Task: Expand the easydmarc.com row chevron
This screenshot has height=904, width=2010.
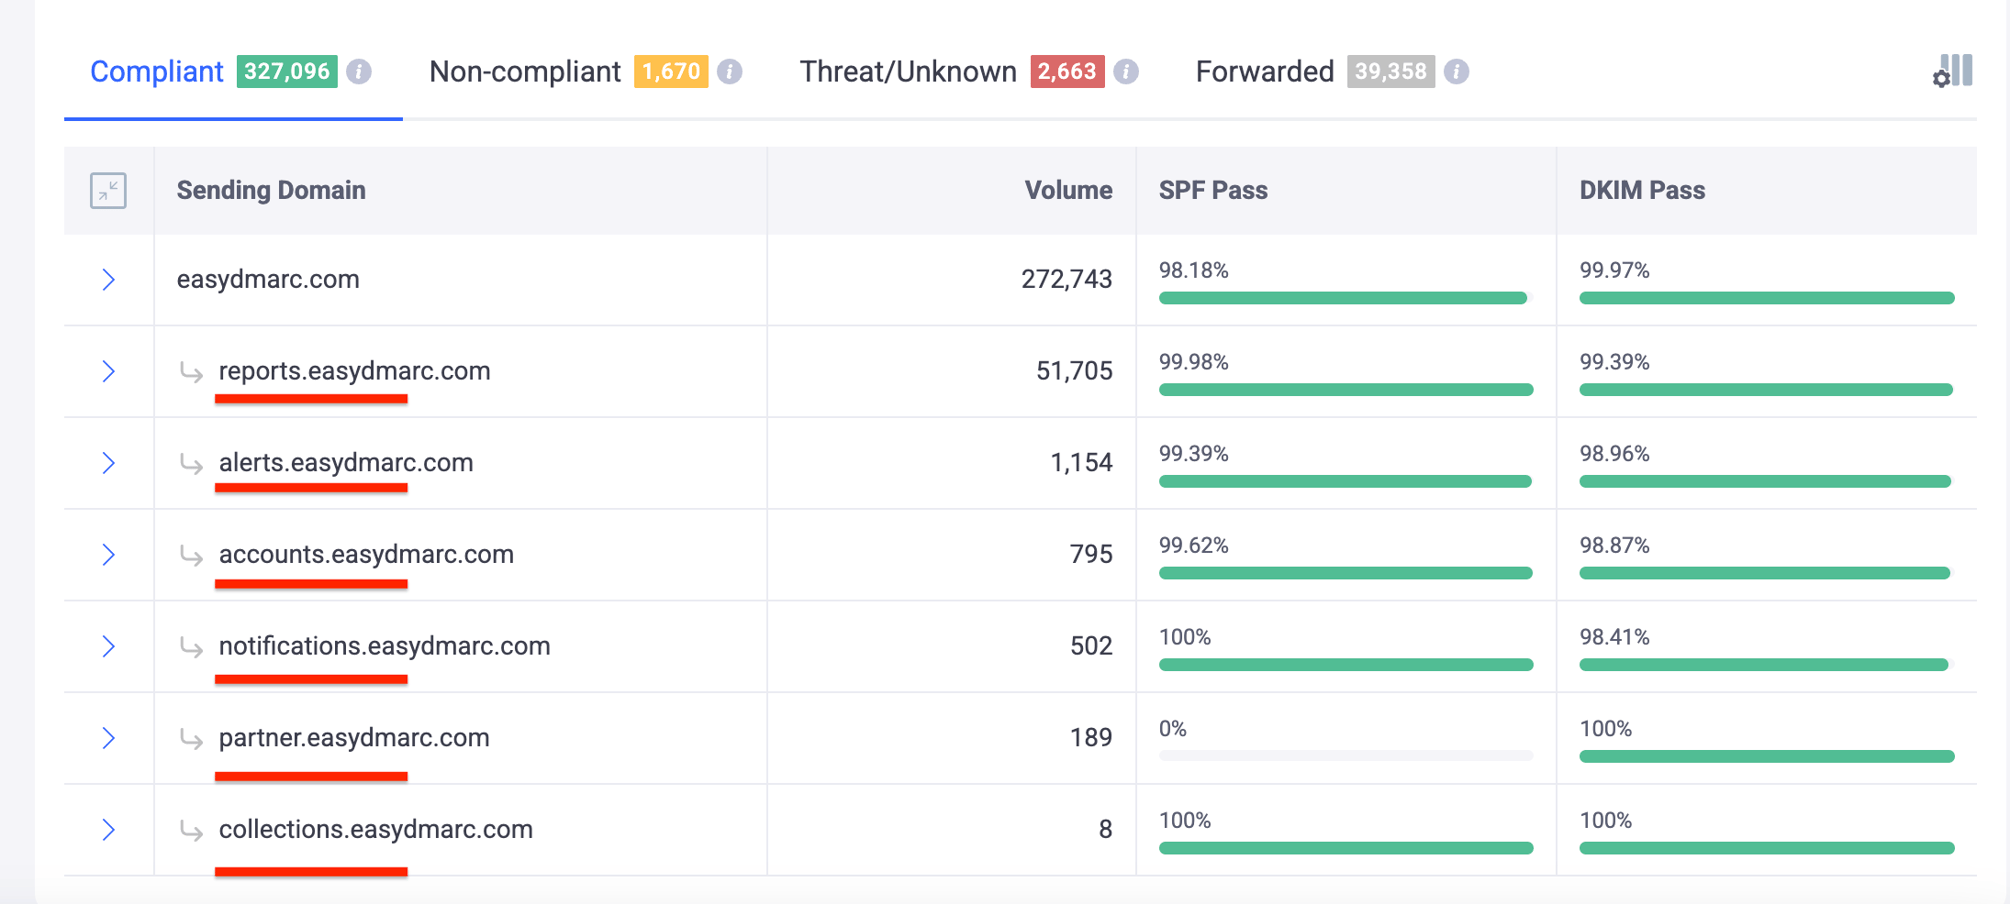Action: click(x=109, y=280)
